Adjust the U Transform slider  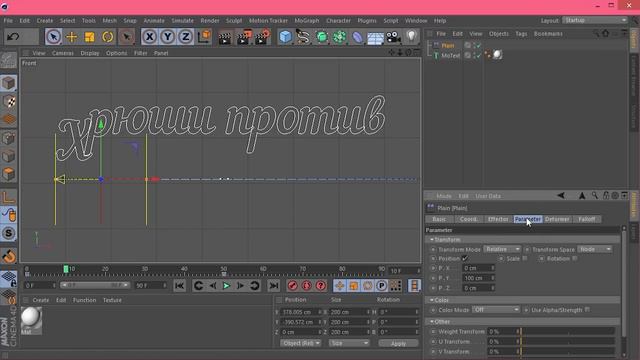click(x=567, y=342)
